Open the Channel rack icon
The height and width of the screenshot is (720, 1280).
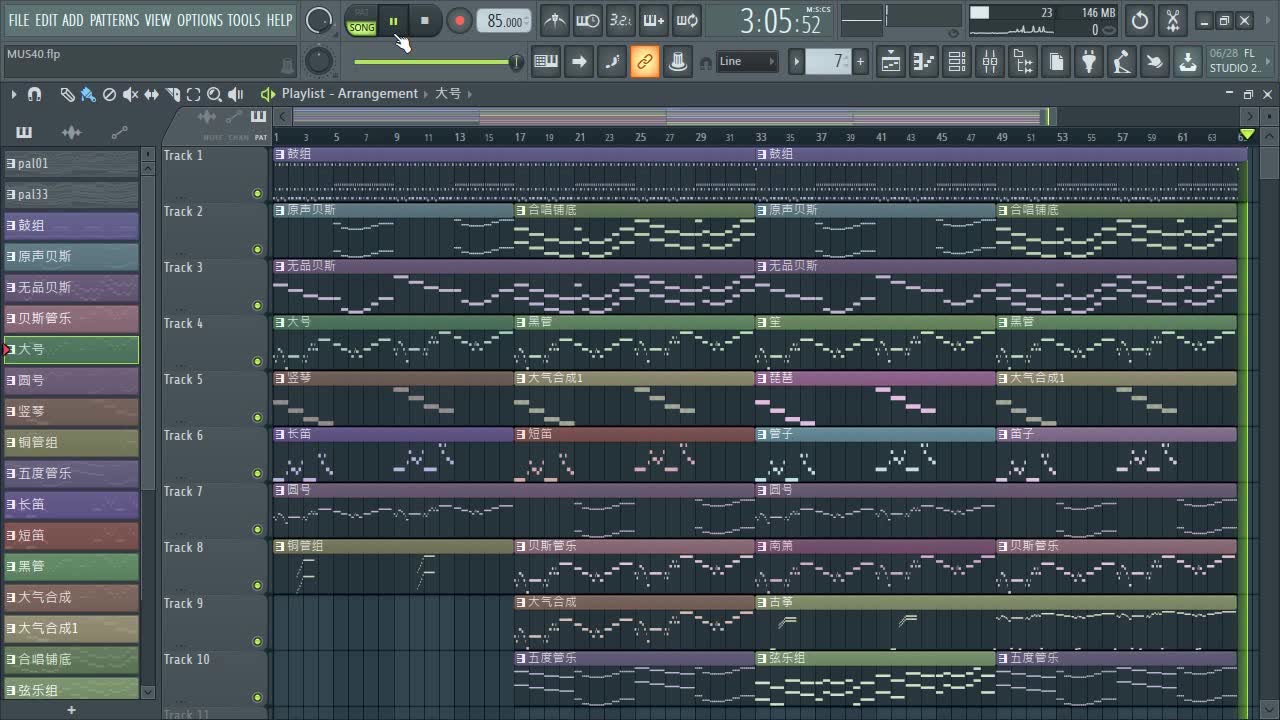(x=957, y=62)
